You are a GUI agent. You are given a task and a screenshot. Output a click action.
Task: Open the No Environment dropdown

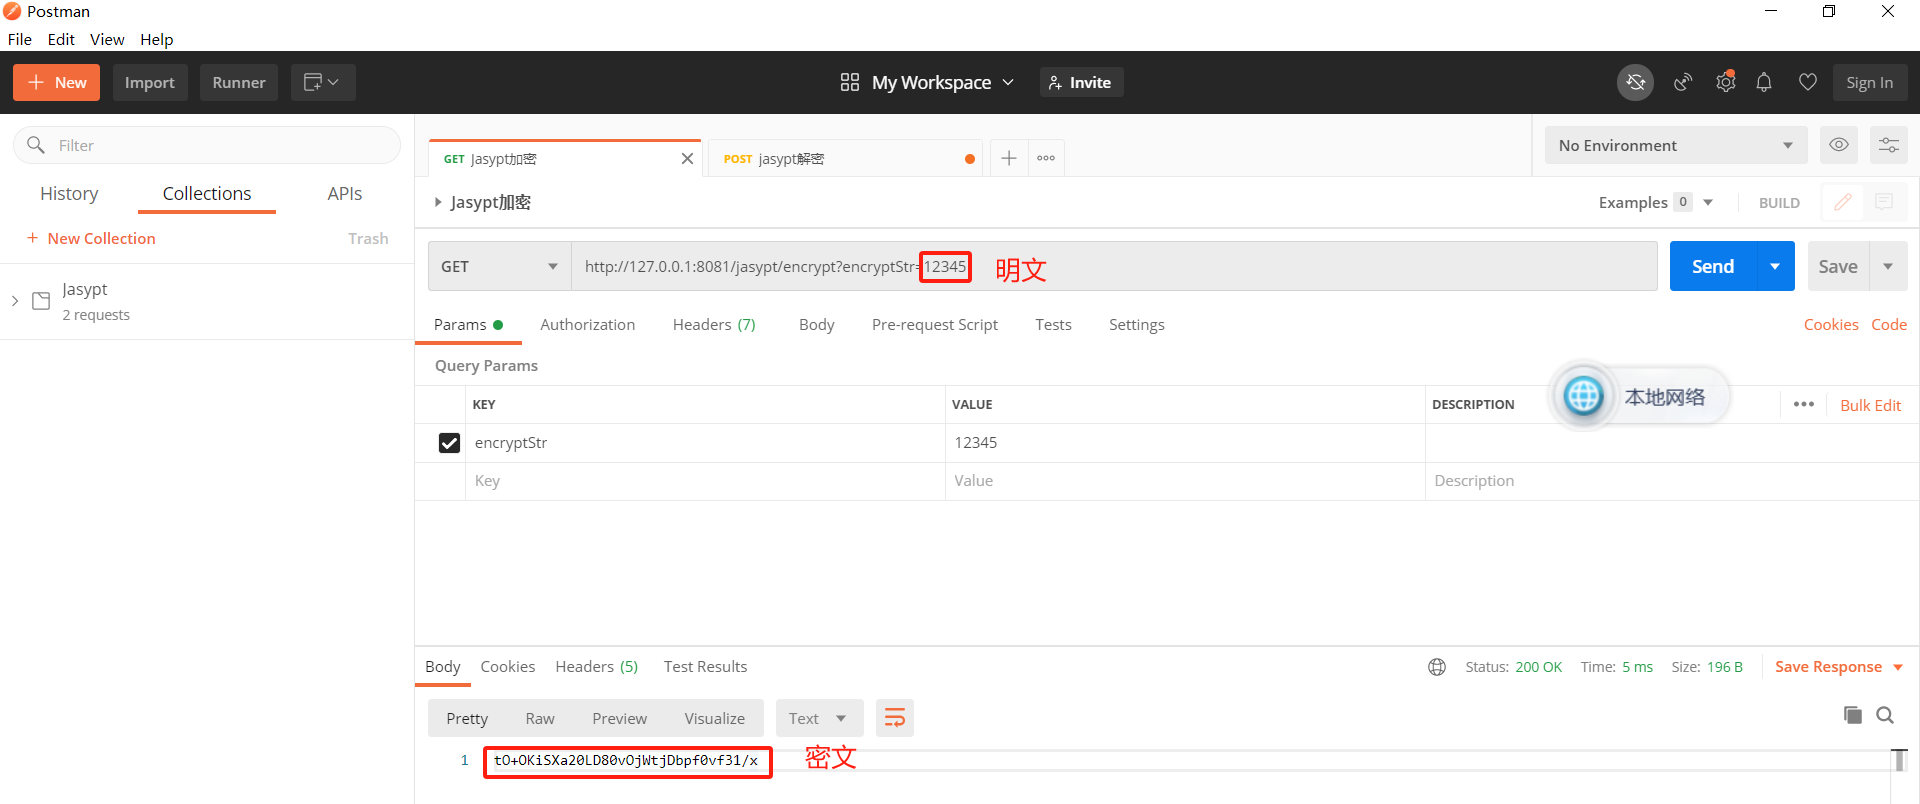click(1676, 145)
